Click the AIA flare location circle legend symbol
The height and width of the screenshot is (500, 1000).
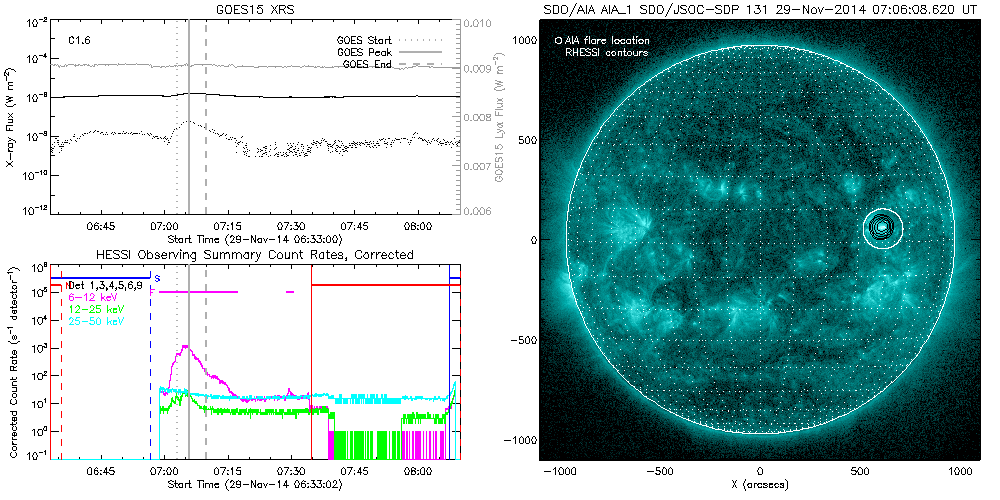click(x=558, y=41)
